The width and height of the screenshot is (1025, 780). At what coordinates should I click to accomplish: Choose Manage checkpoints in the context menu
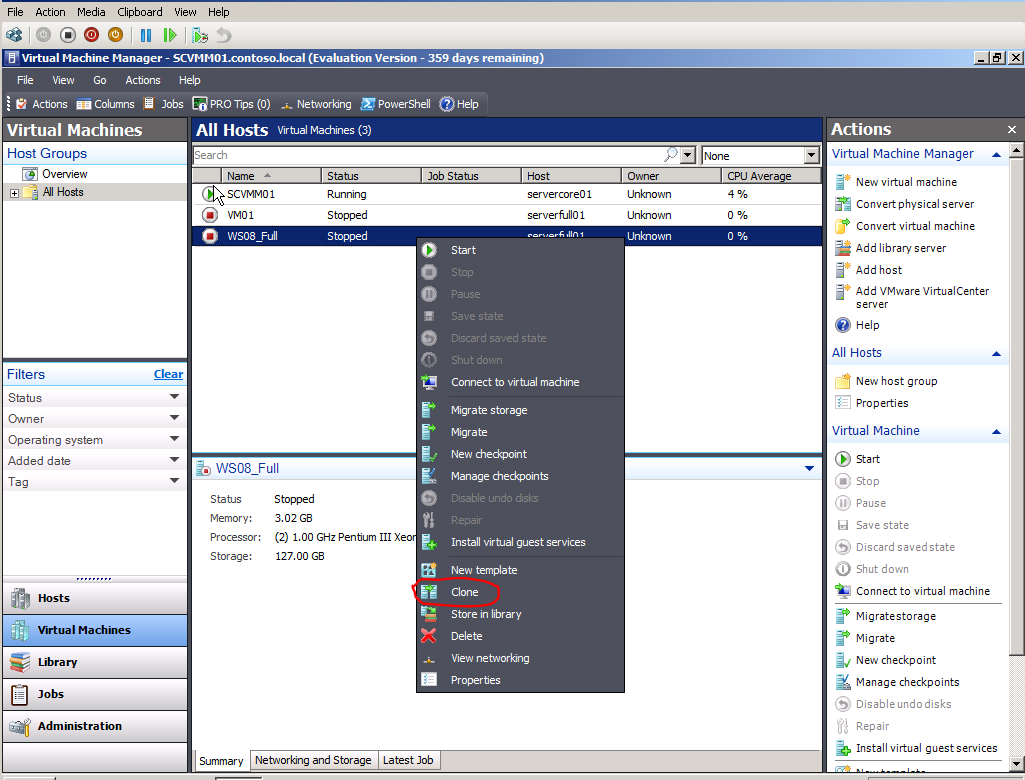[520, 476]
